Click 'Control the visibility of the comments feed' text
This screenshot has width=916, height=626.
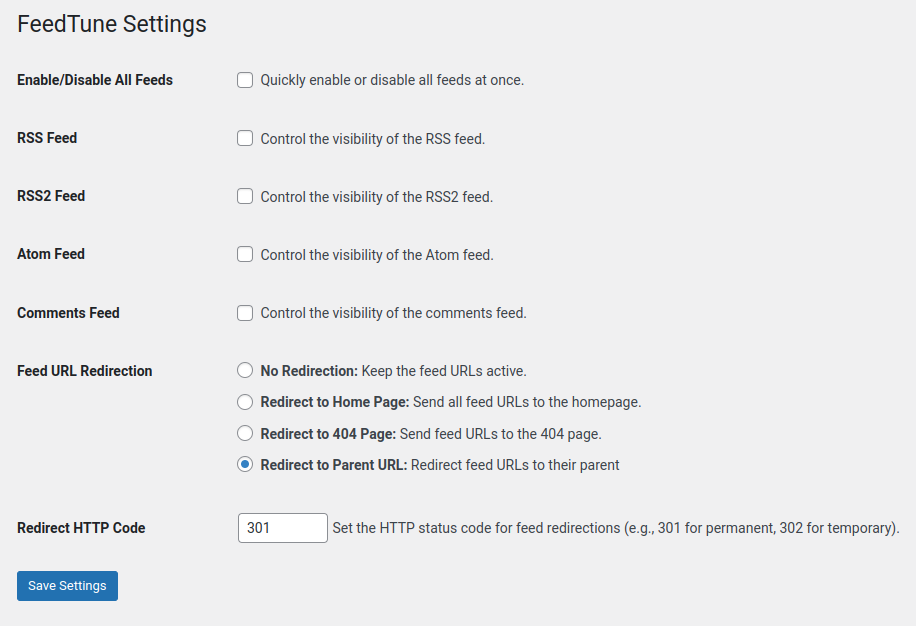pos(393,313)
